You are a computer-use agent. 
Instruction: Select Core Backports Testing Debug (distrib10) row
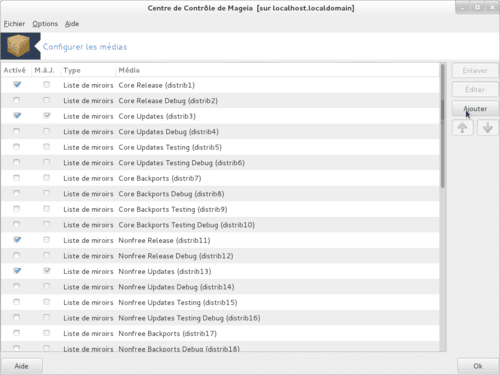pyautogui.click(x=220, y=225)
